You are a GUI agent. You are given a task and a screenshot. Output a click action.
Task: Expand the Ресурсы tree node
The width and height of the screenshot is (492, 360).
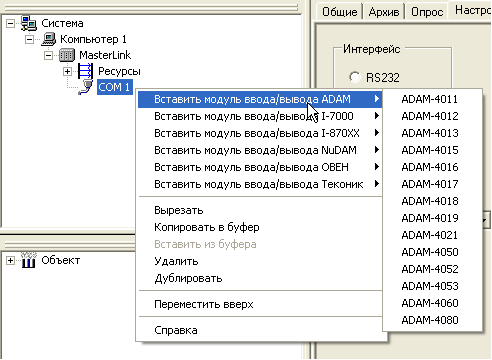tap(67, 71)
